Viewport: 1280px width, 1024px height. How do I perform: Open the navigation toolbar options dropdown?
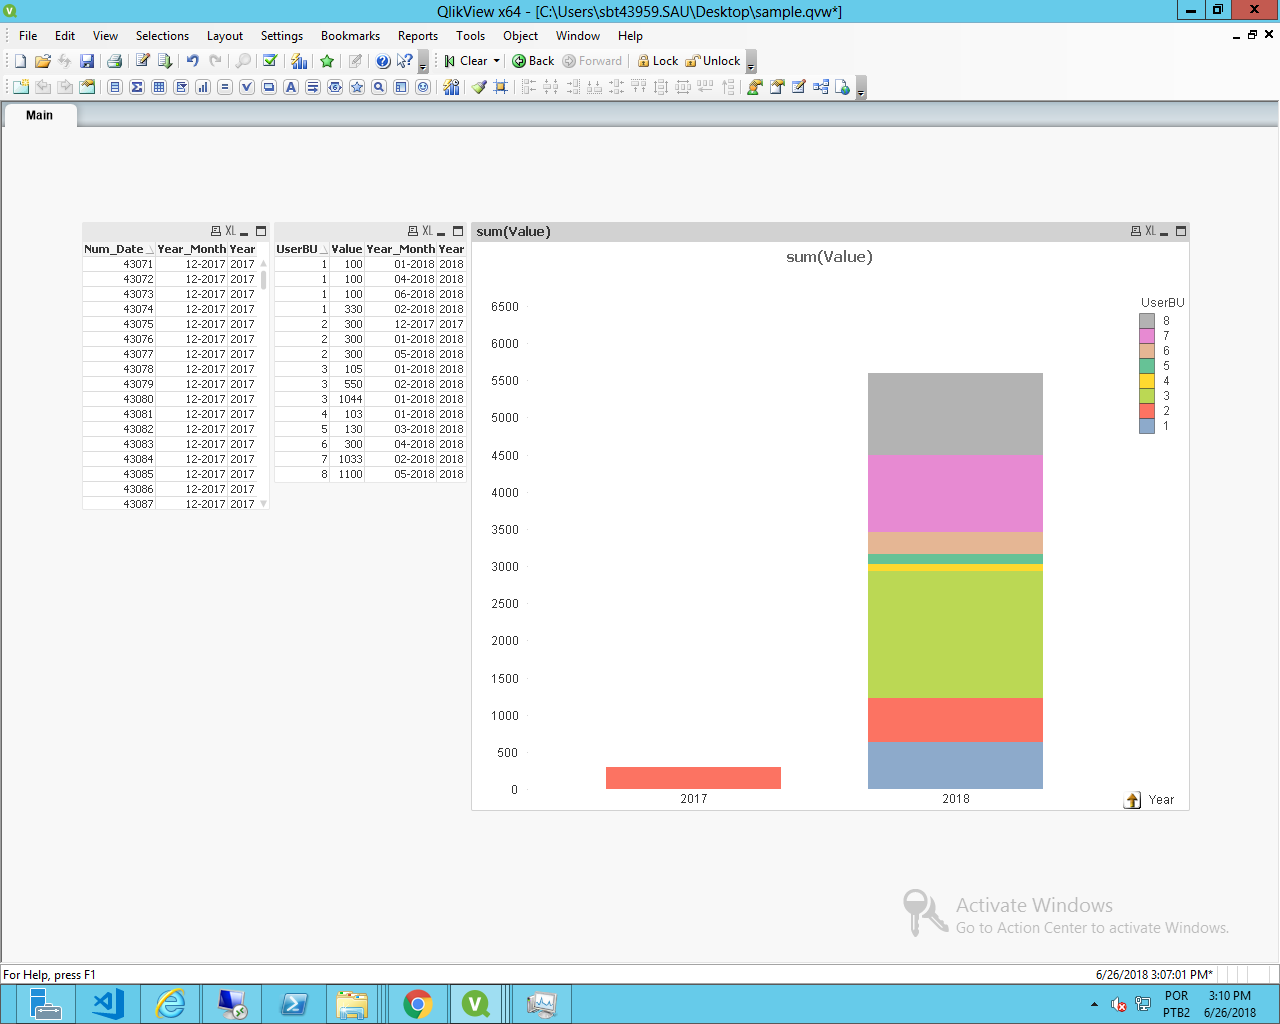point(751,62)
